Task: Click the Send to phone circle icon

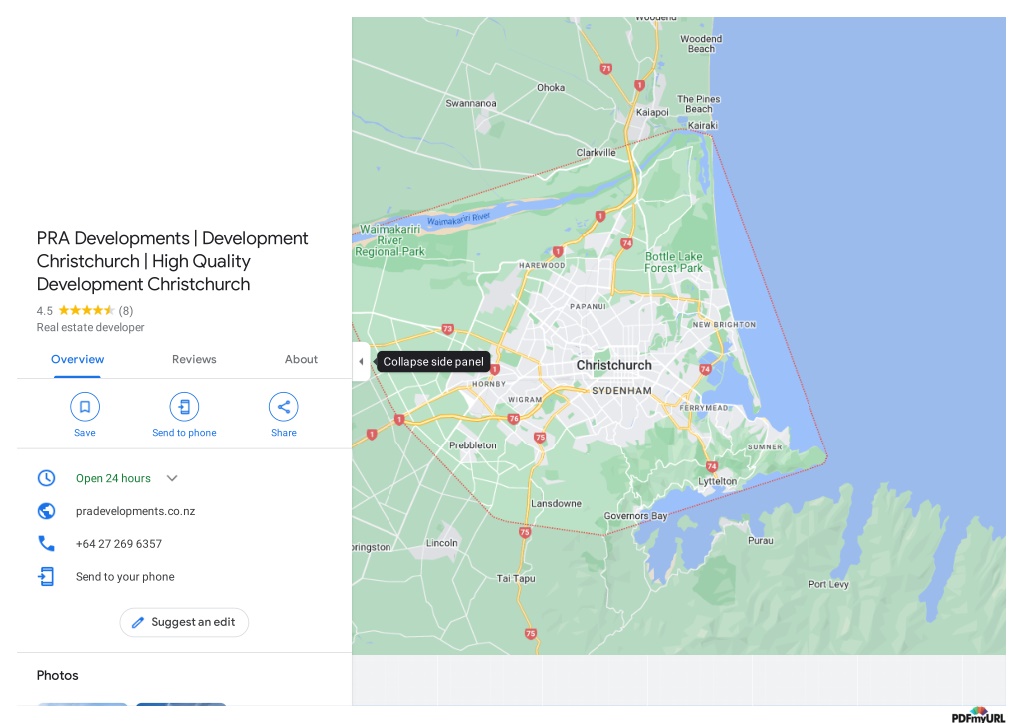Action: pyautogui.click(x=184, y=407)
